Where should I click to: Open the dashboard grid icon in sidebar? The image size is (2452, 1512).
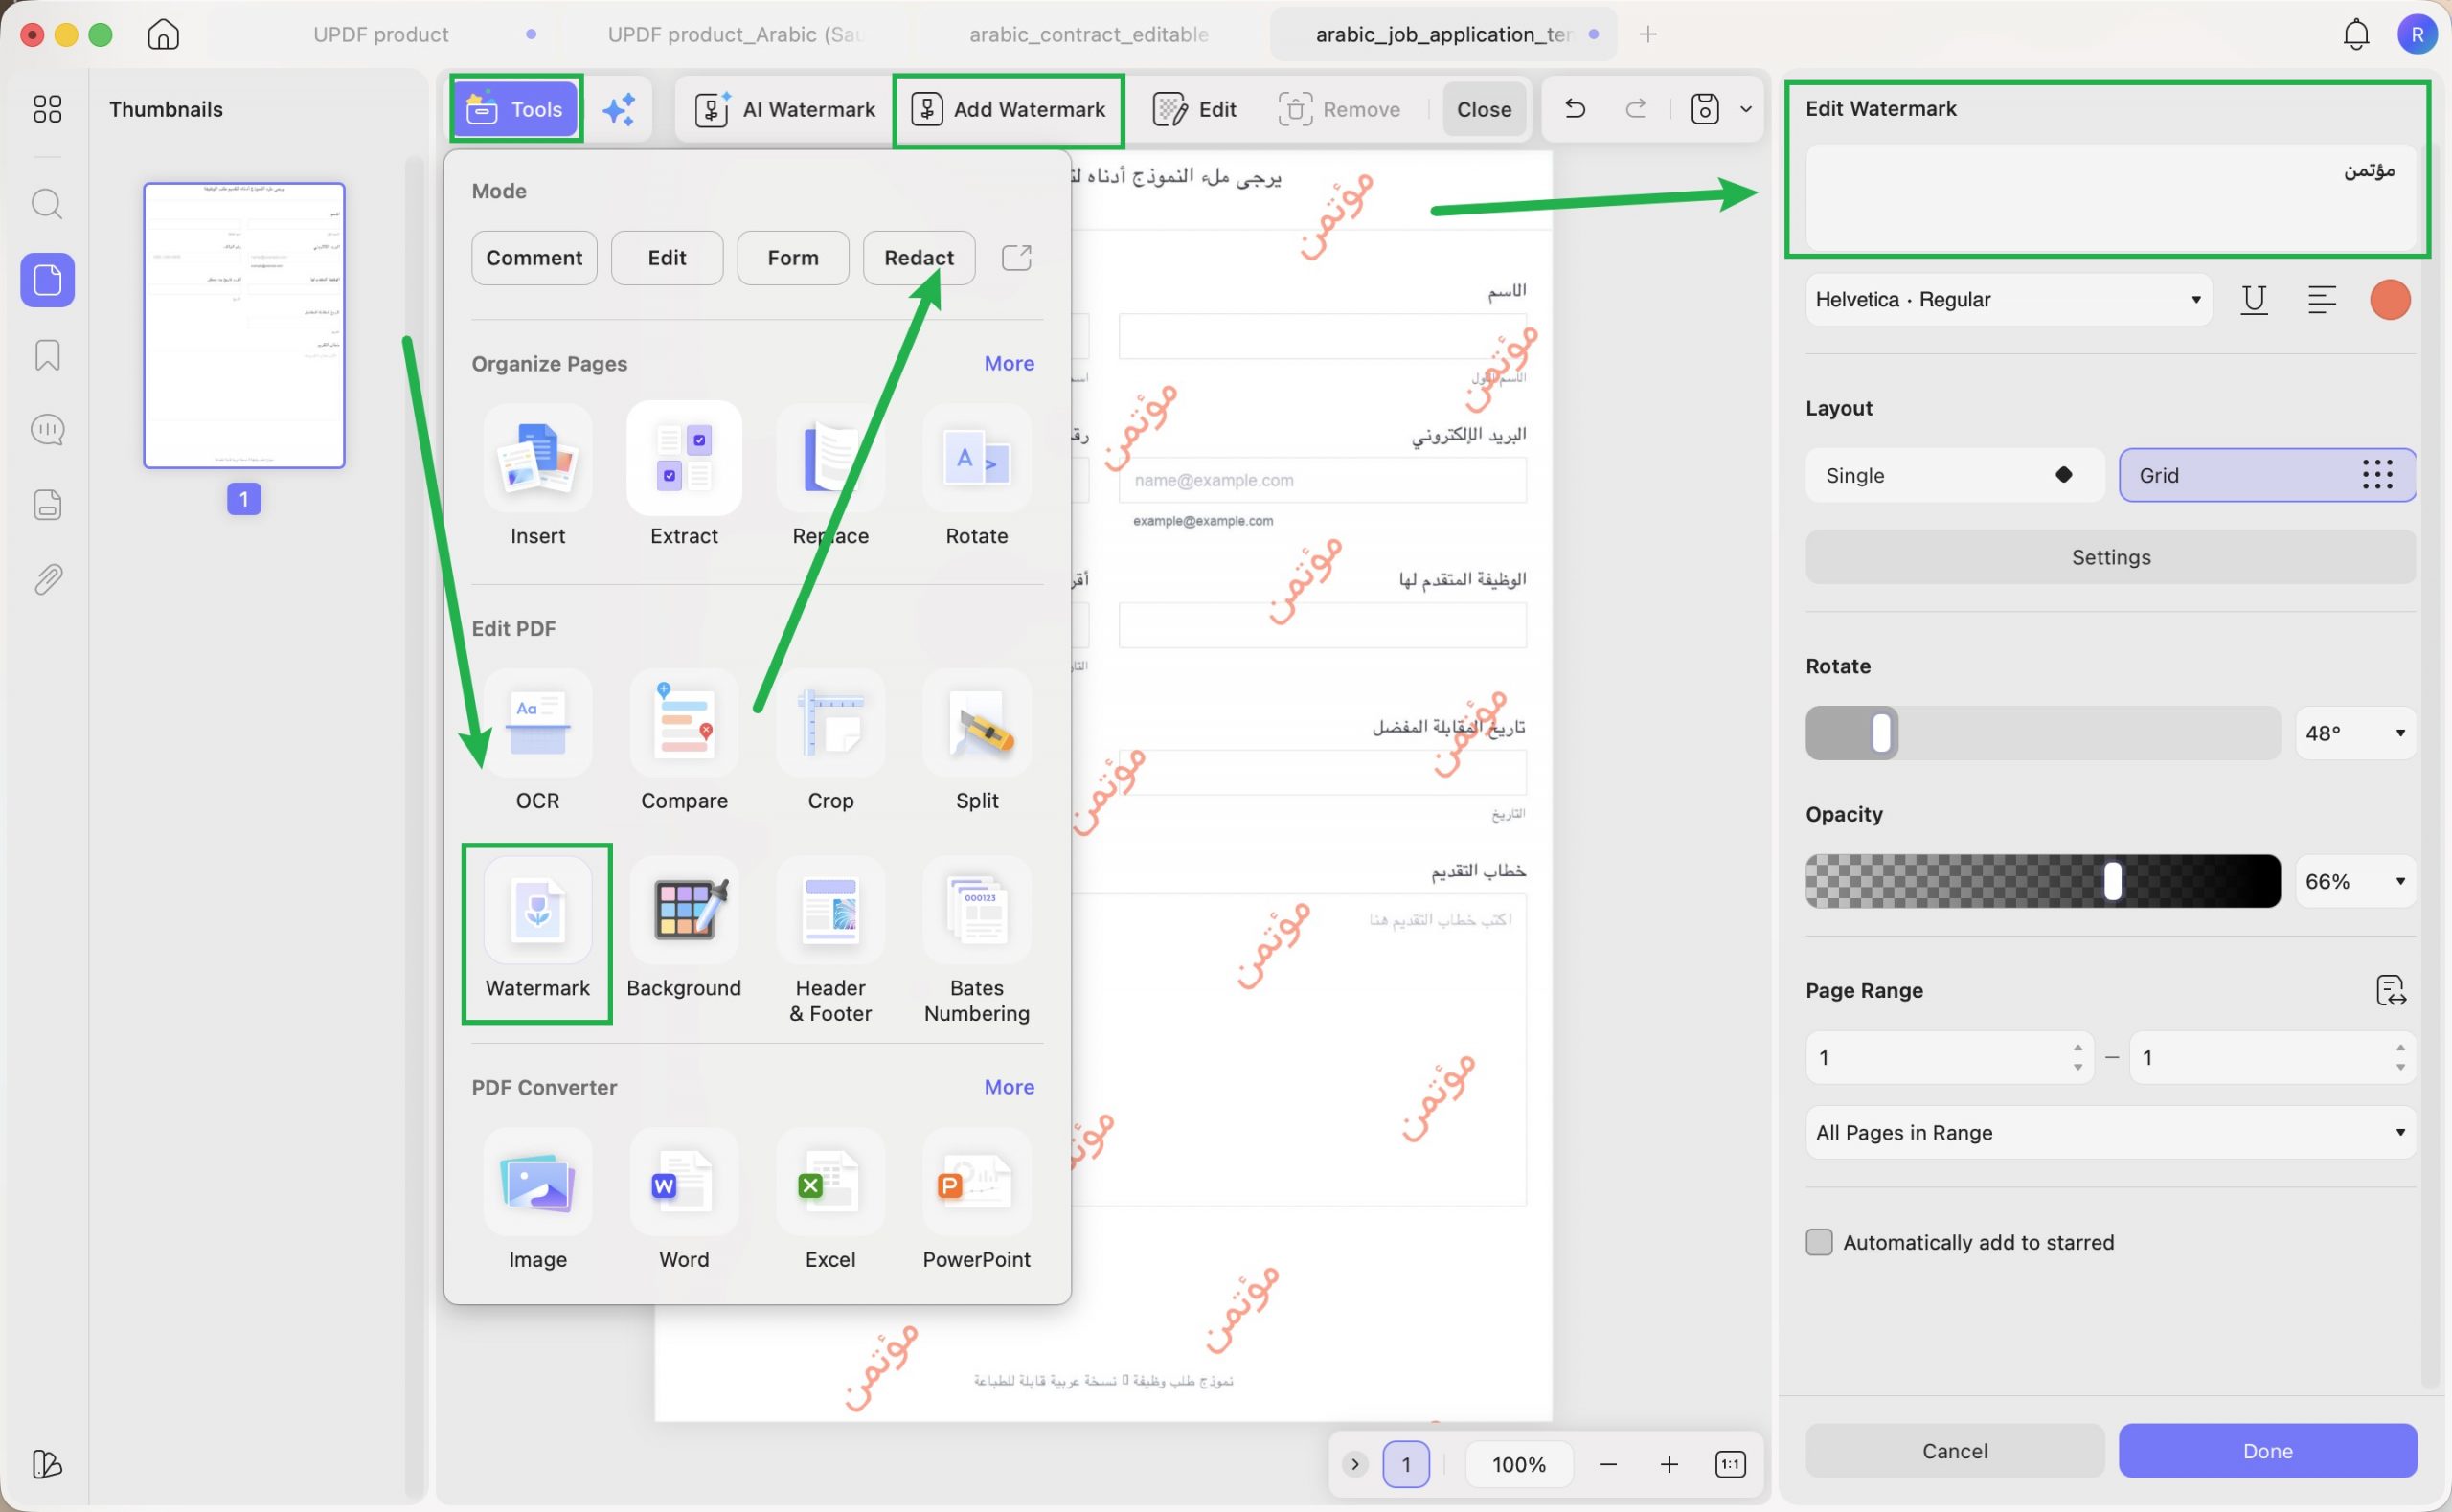tap(47, 109)
